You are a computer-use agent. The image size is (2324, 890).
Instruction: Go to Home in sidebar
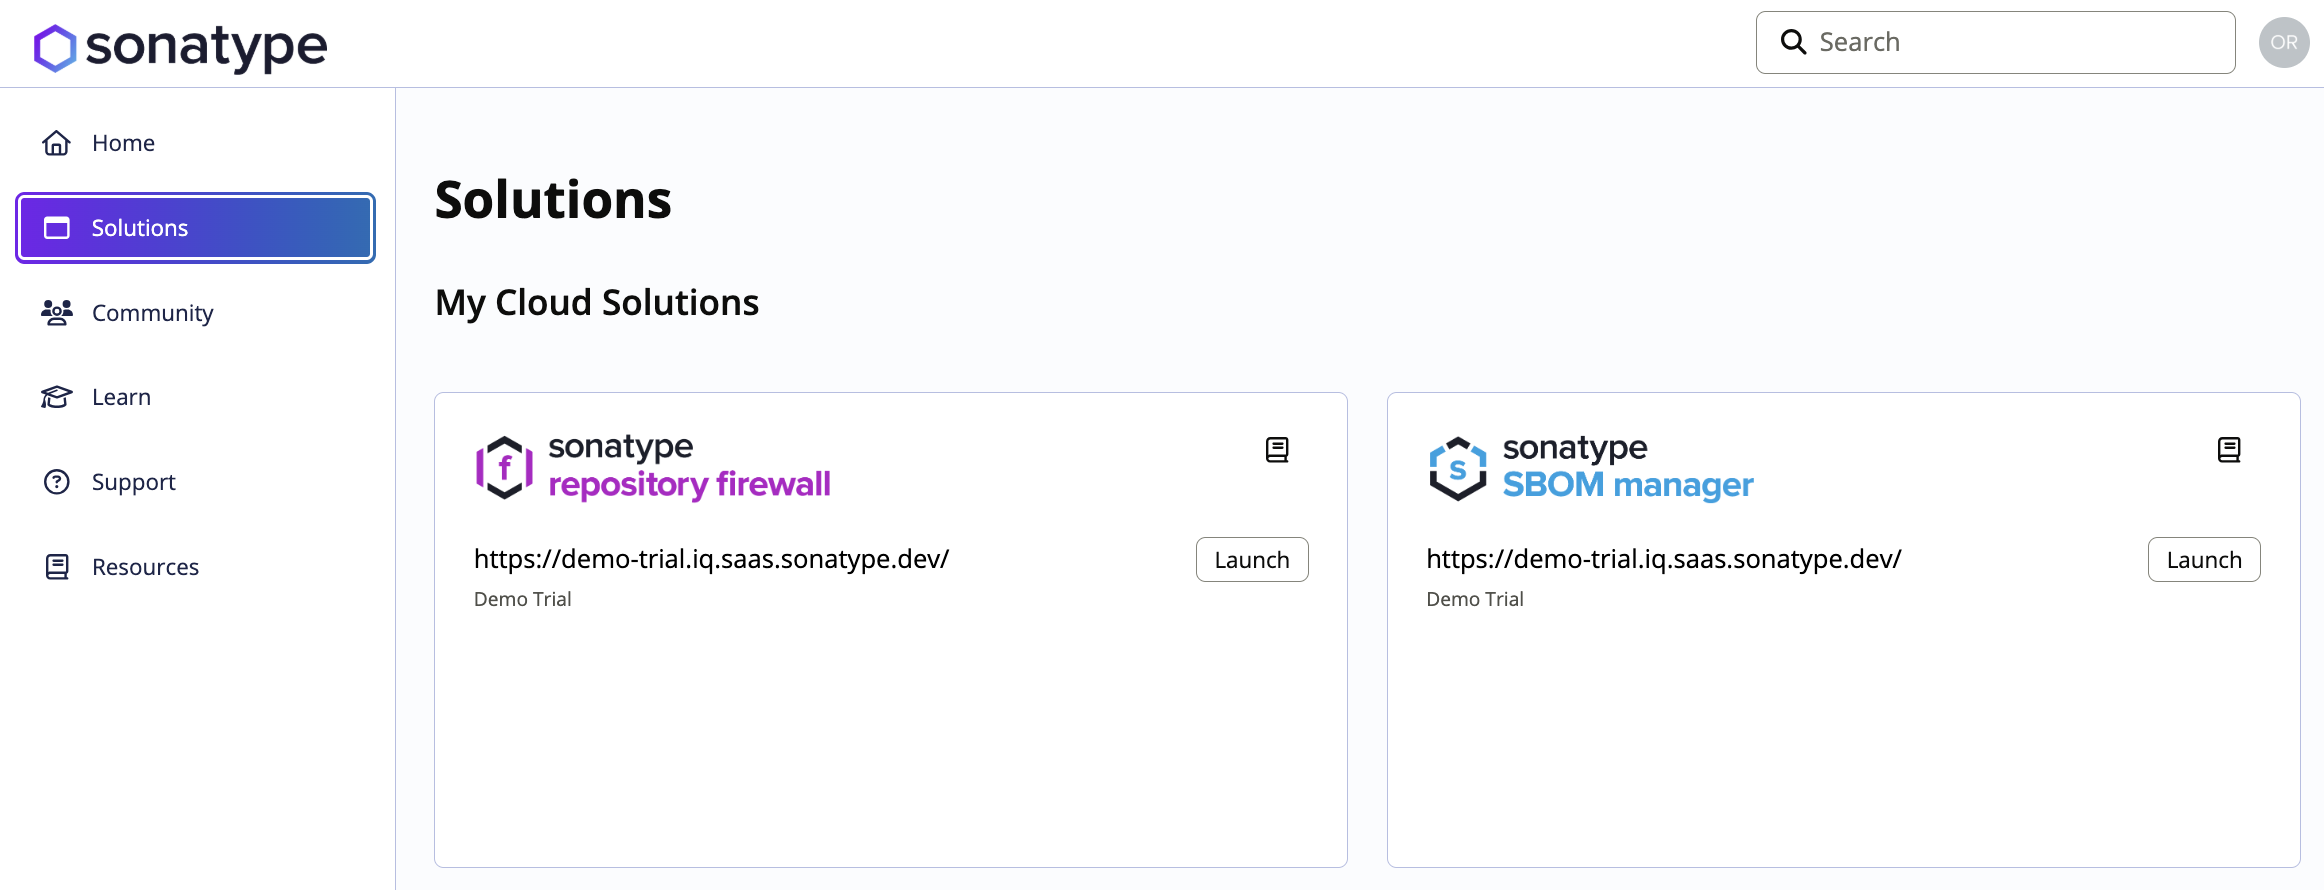[196, 143]
